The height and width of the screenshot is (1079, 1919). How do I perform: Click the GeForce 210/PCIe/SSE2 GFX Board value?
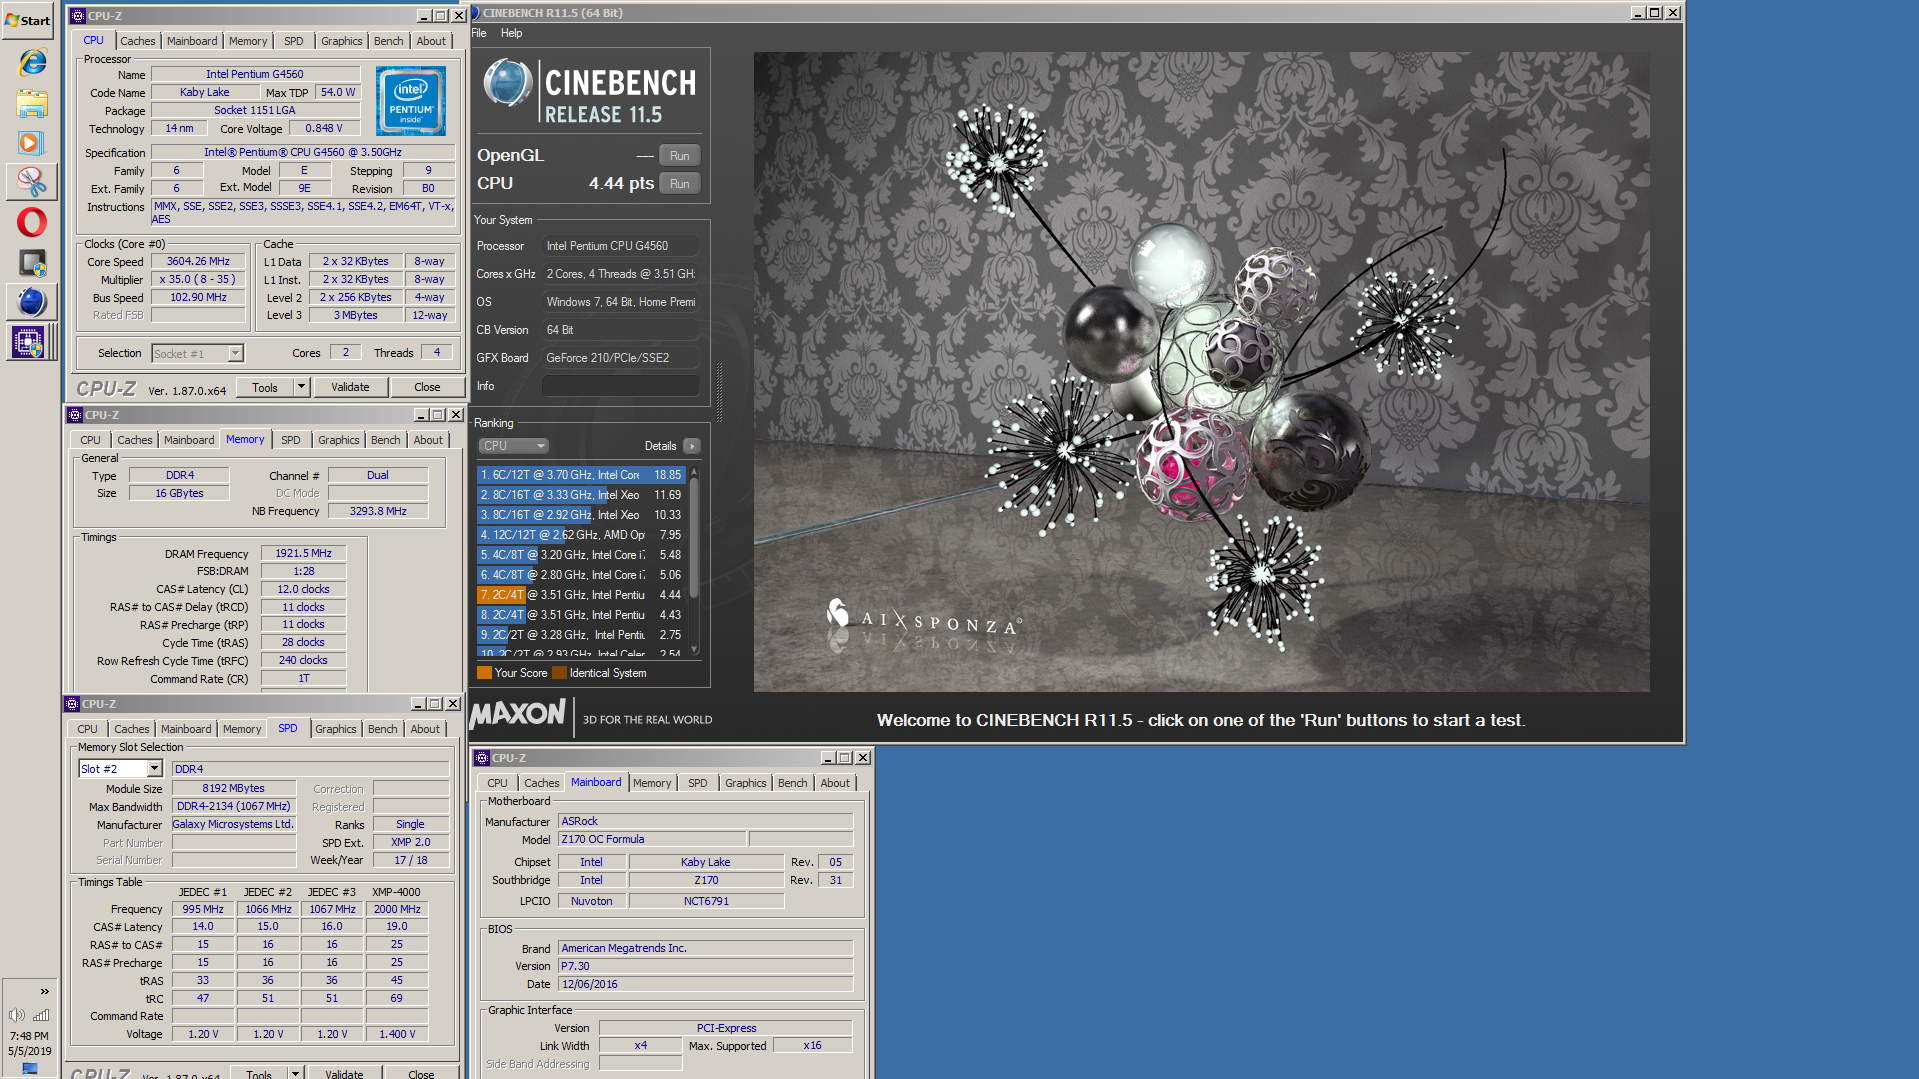[621, 358]
